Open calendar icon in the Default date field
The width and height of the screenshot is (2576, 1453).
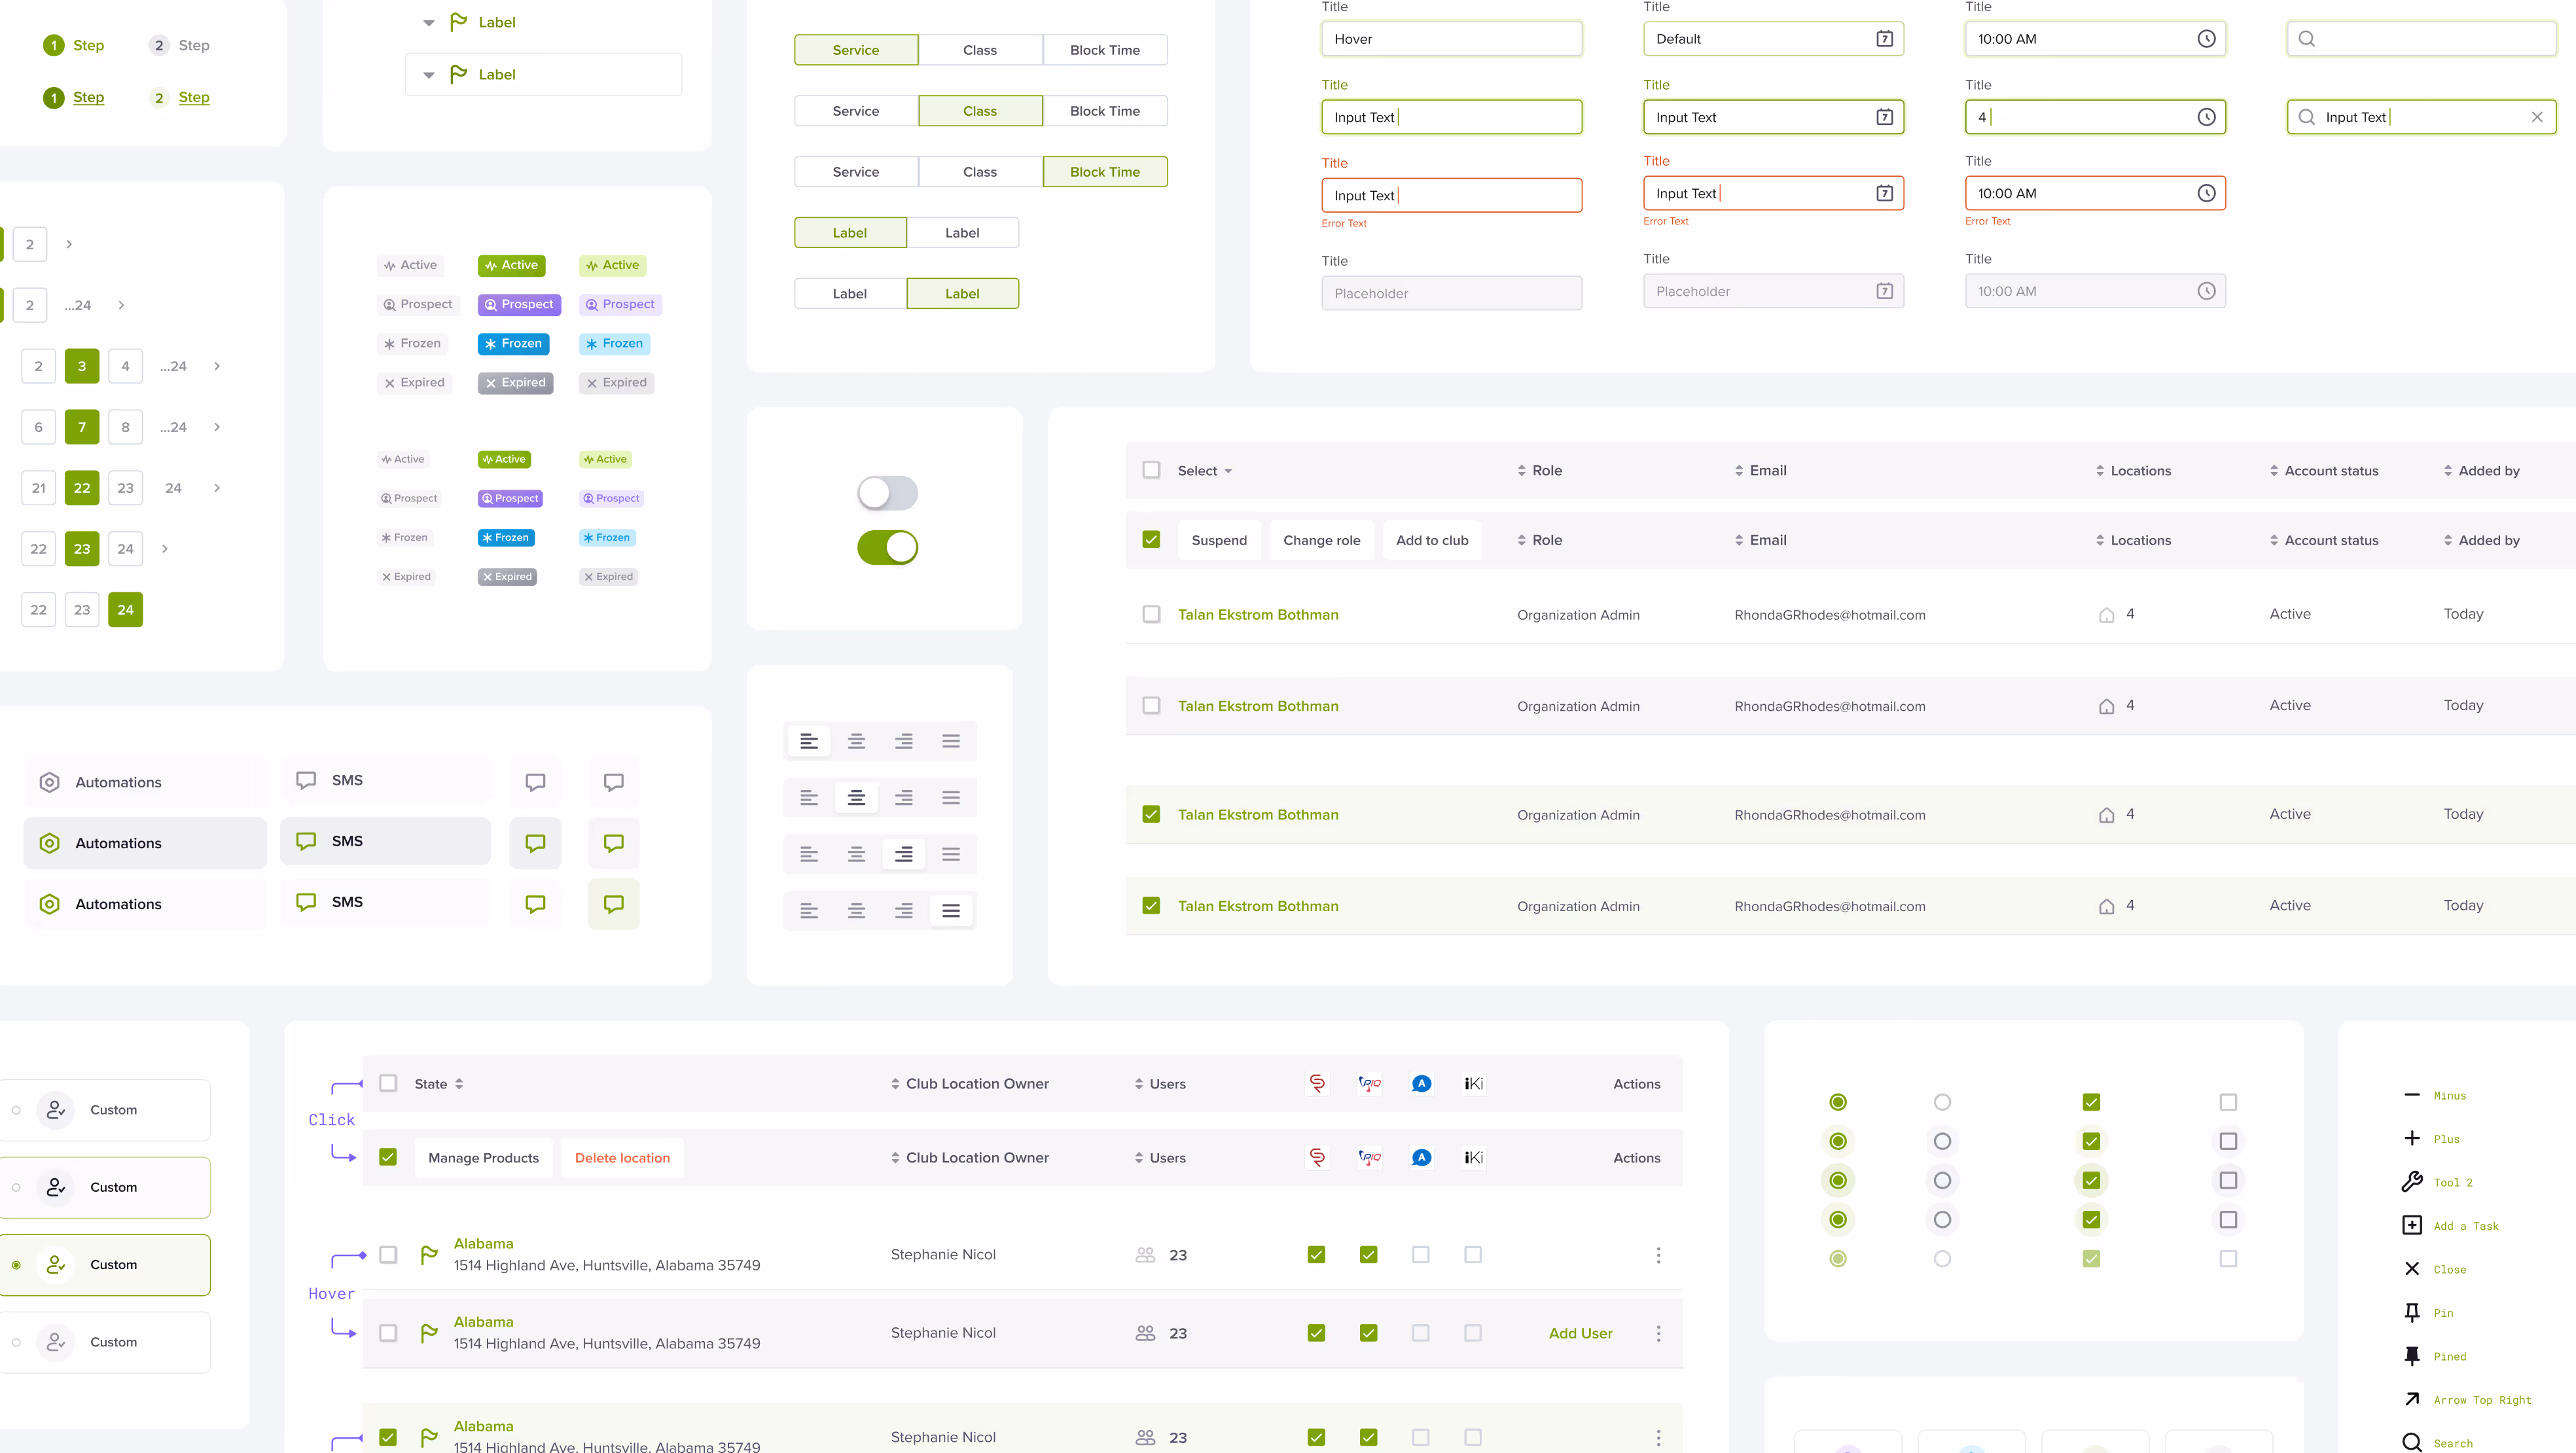pos(1884,39)
